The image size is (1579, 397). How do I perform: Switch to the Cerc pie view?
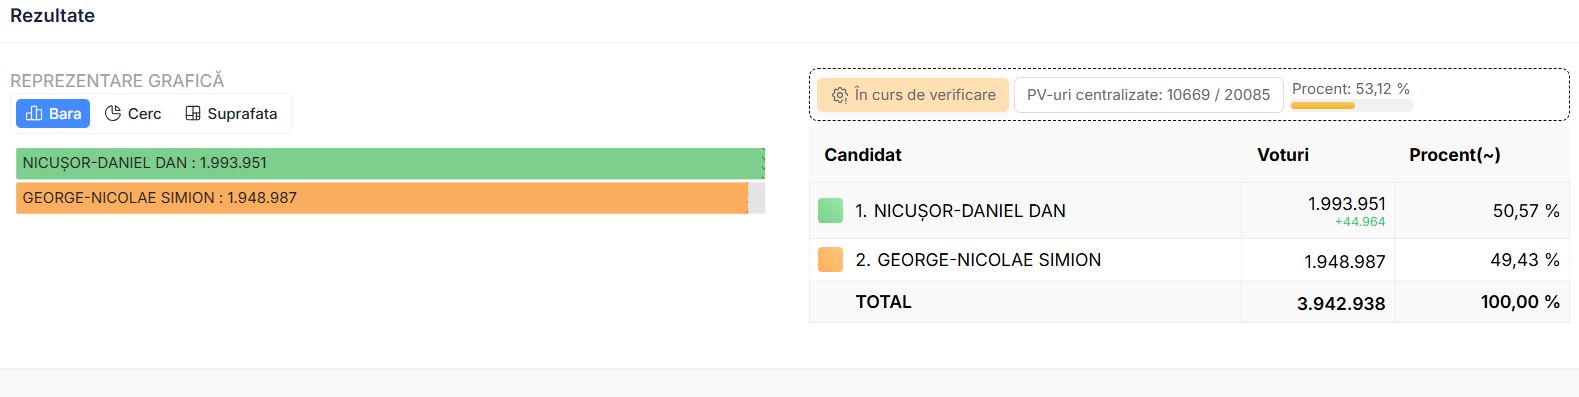pyautogui.click(x=133, y=114)
